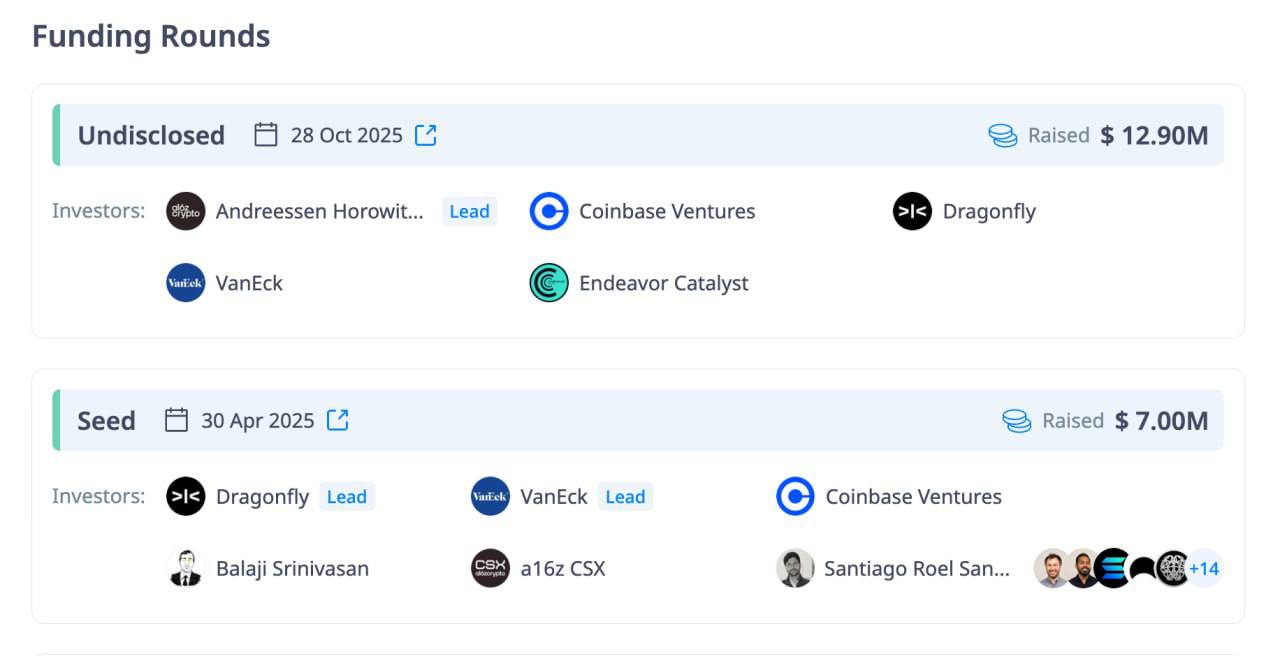The height and width of the screenshot is (656, 1280).
Task: Click Lead badge next to Andreessen Horowitz
Action: click(x=469, y=211)
